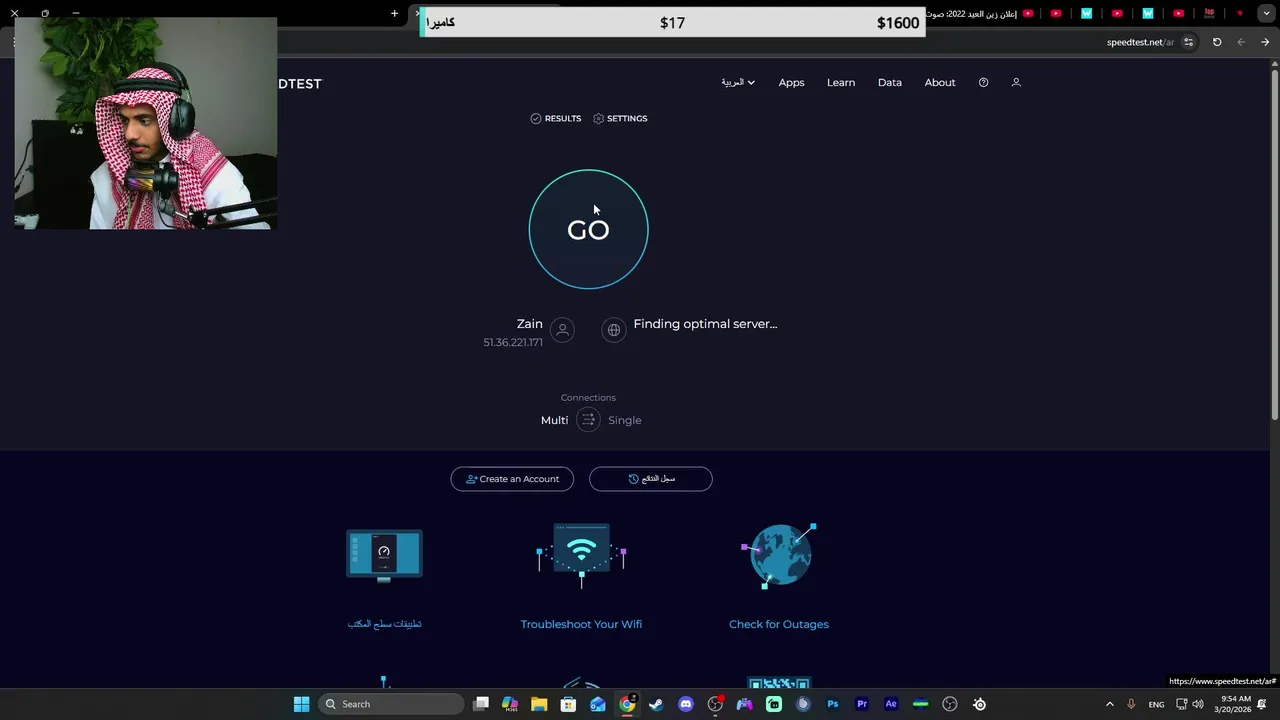Show hidden tray icons chevron
1280x720 pixels.
[x=1109, y=704]
